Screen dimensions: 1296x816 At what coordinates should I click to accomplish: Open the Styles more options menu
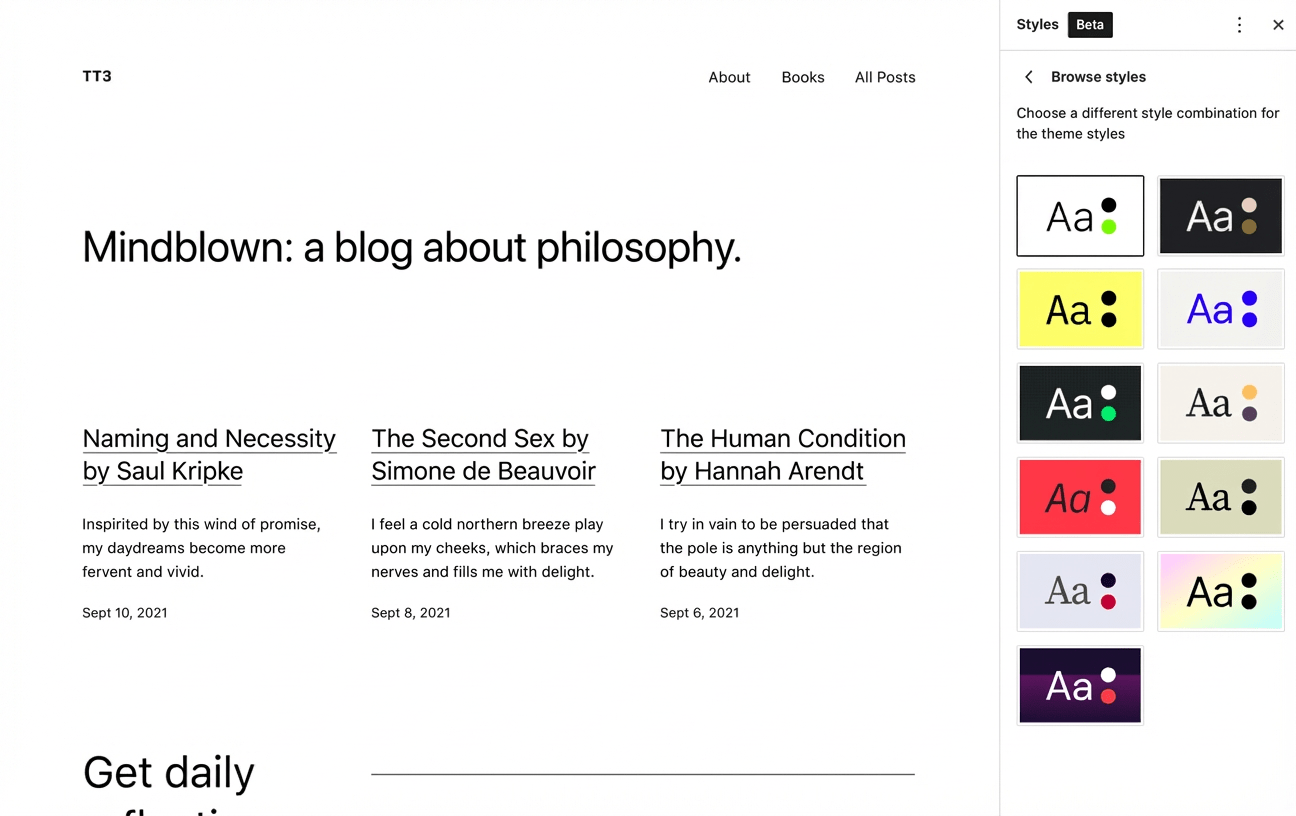[1239, 25]
